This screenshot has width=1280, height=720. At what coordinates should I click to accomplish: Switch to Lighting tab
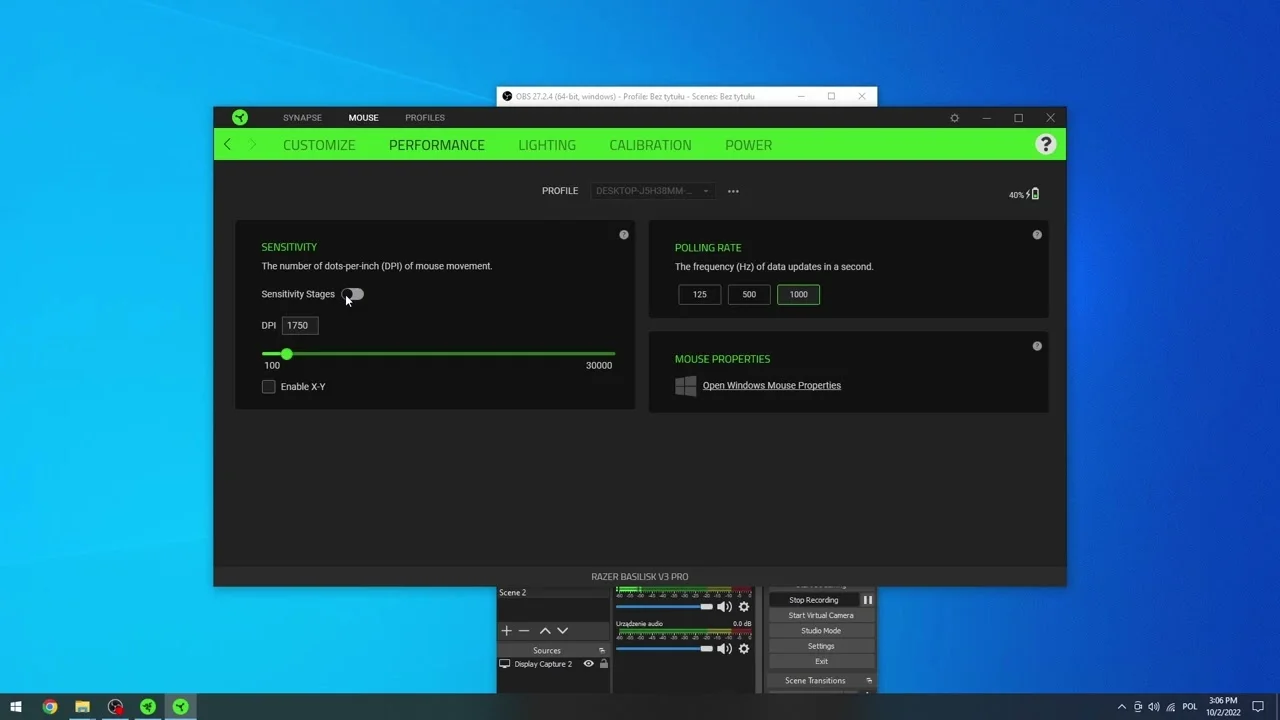[x=547, y=145]
